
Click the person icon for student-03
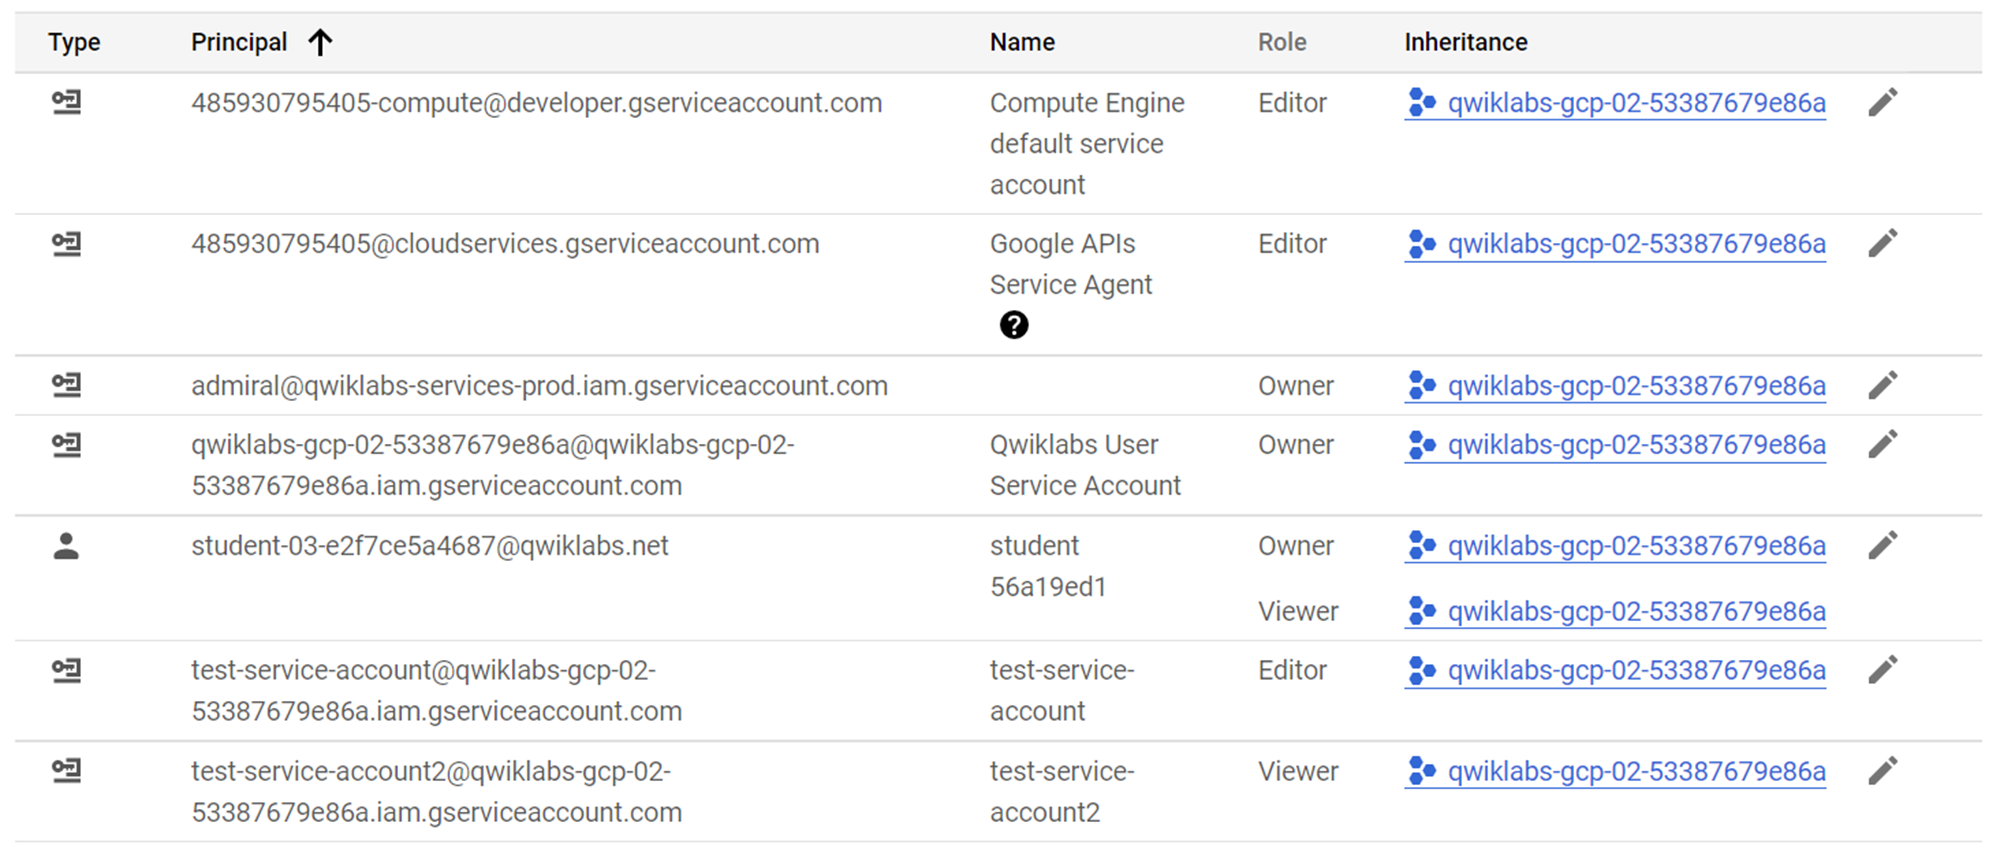pos(66,546)
